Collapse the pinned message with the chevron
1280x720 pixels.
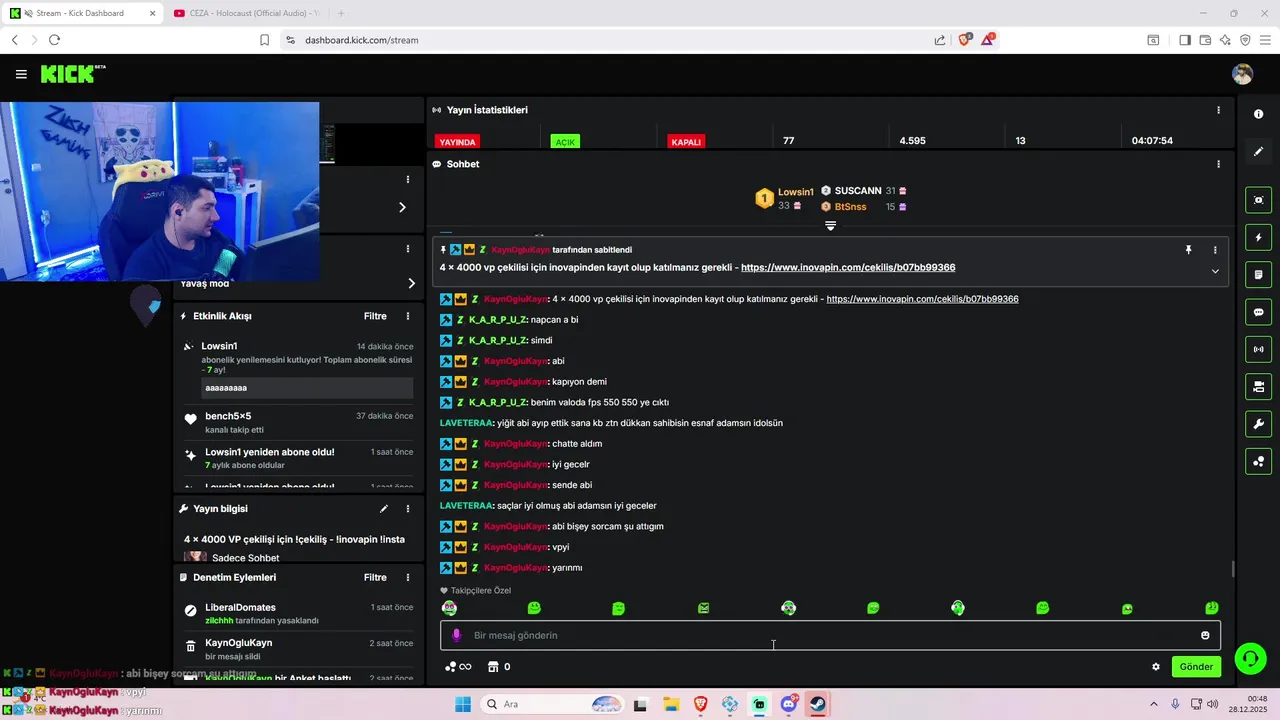[x=1215, y=271]
